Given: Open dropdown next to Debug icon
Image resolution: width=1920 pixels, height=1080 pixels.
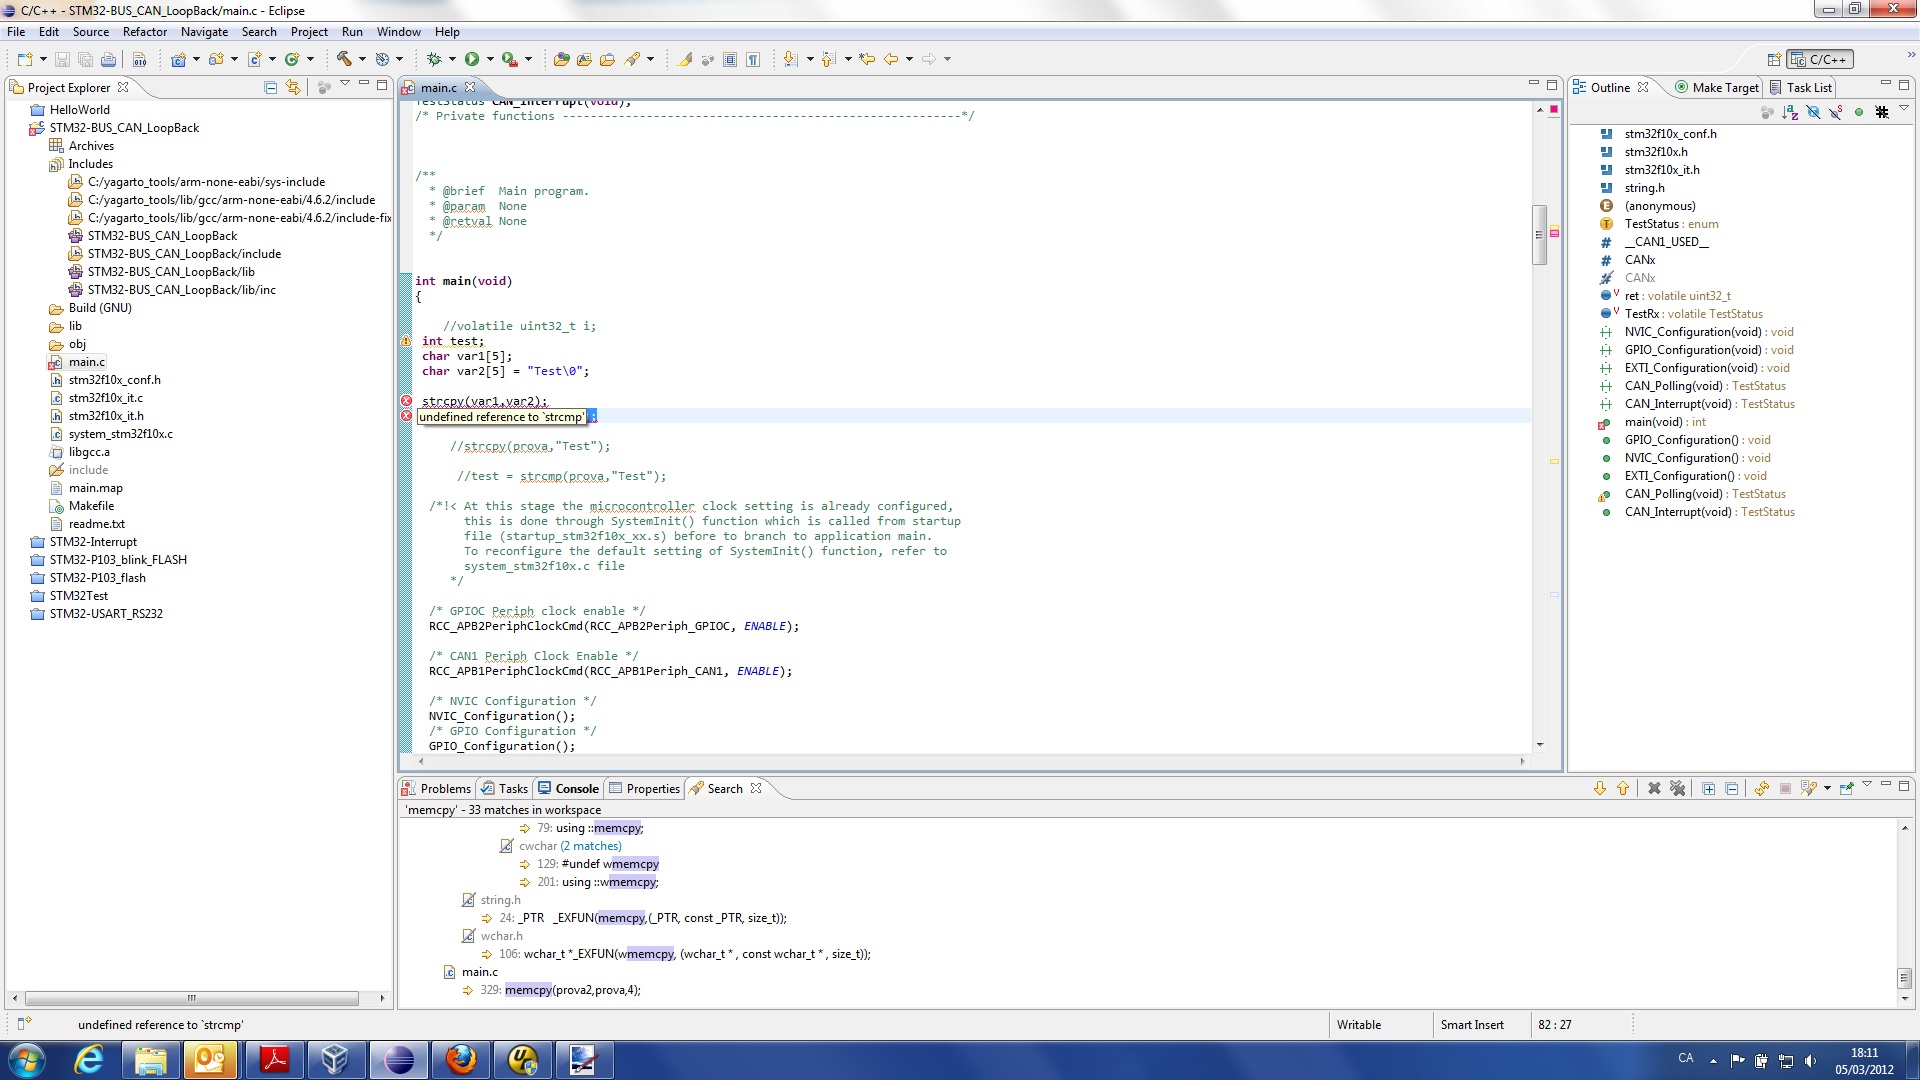Looking at the screenshot, I should (x=452, y=59).
